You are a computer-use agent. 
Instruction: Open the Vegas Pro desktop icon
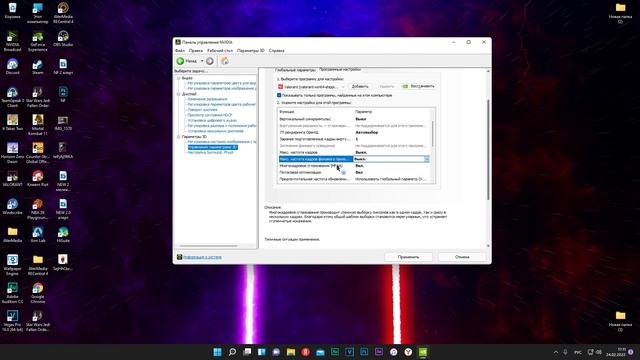click(x=12, y=321)
